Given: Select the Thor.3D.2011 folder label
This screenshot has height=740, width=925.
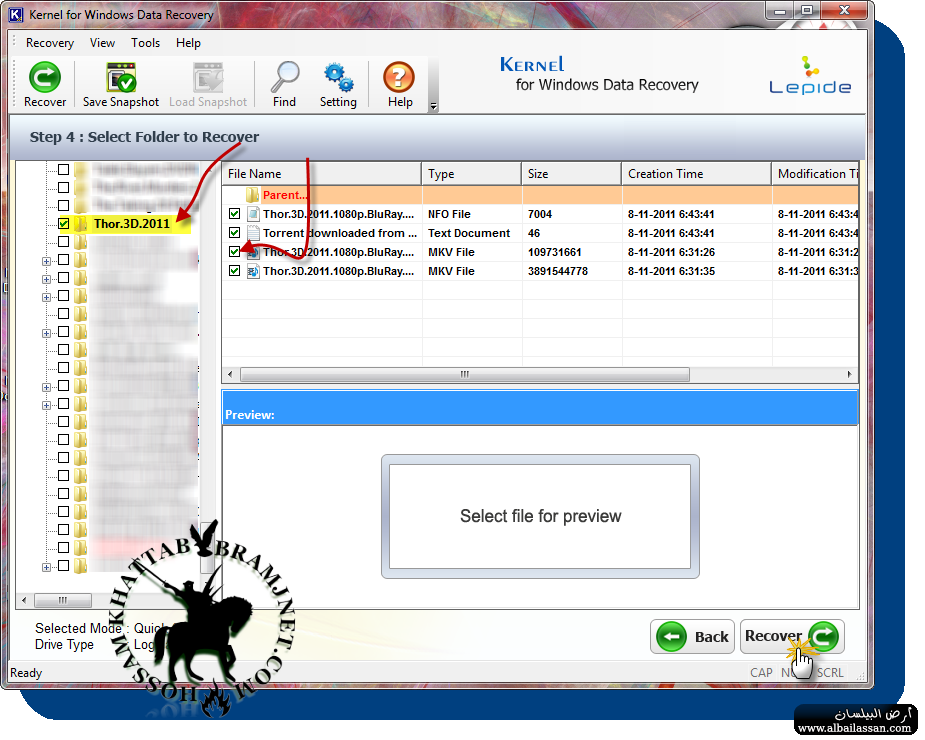Looking at the screenshot, I should coord(132,224).
